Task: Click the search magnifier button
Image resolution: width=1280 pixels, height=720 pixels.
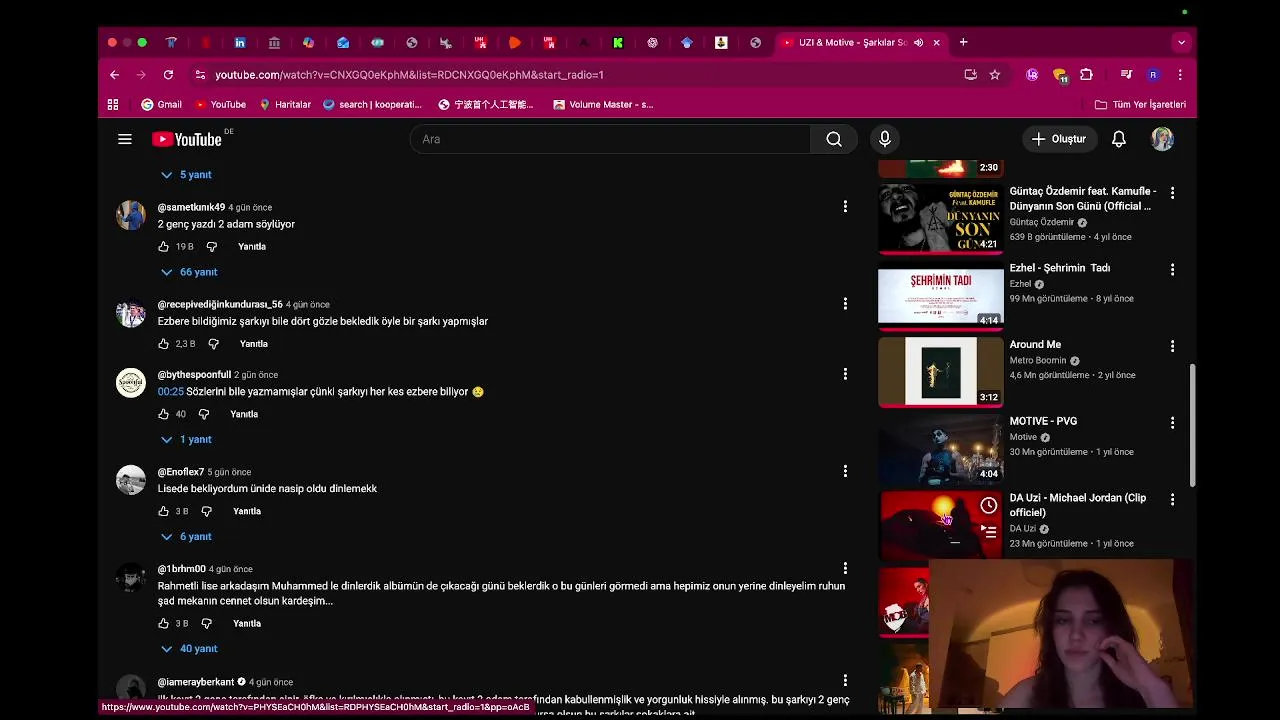Action: (834, 139)
